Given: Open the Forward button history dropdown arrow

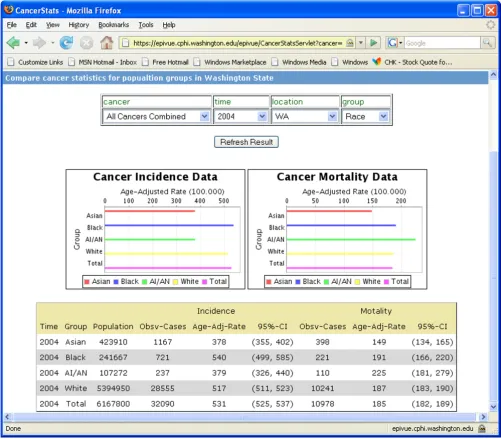Looking at the screenshot, I should coord(53,43).
